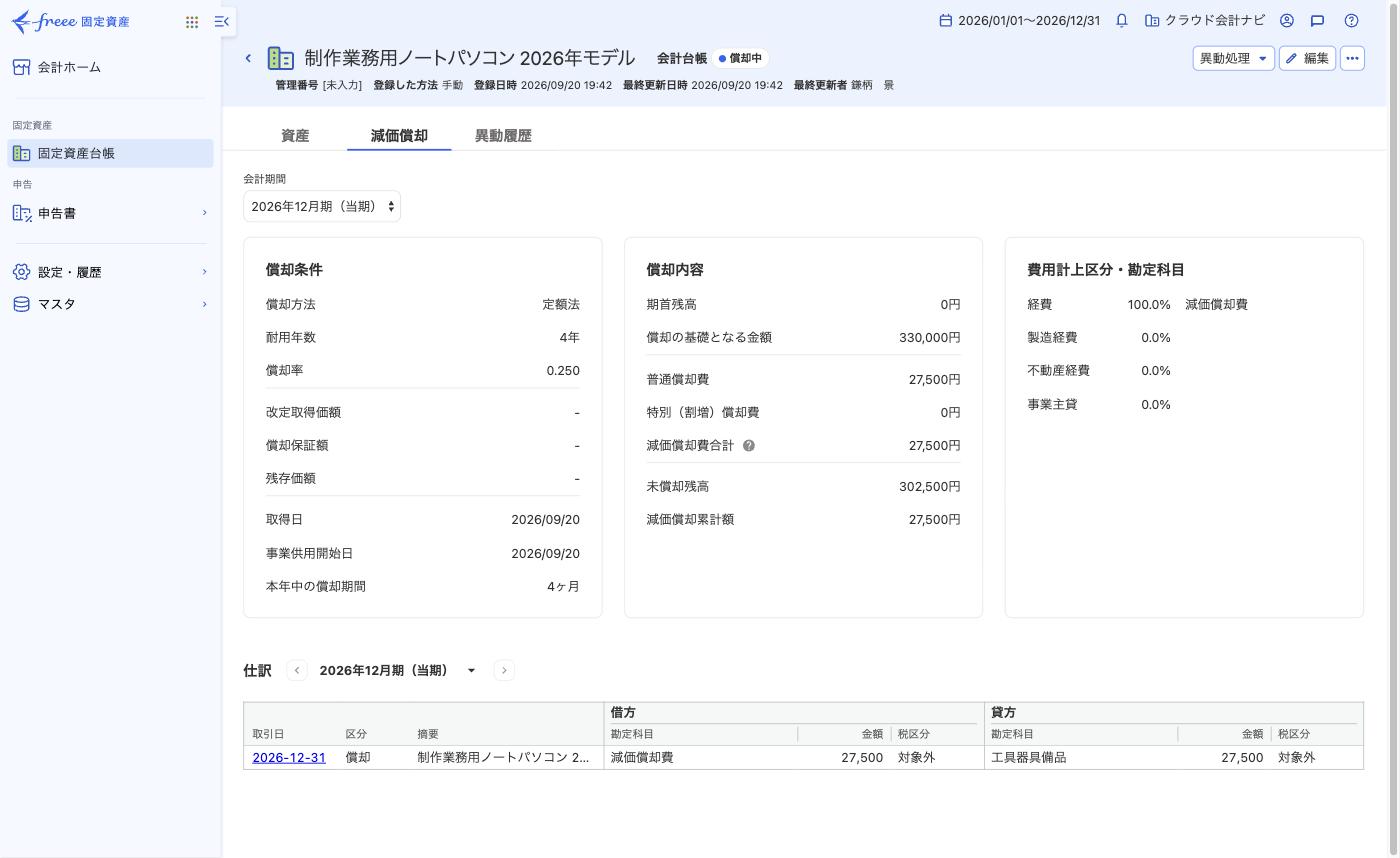Open 会計ホーム in the sidebar

[x=110, y=67]
